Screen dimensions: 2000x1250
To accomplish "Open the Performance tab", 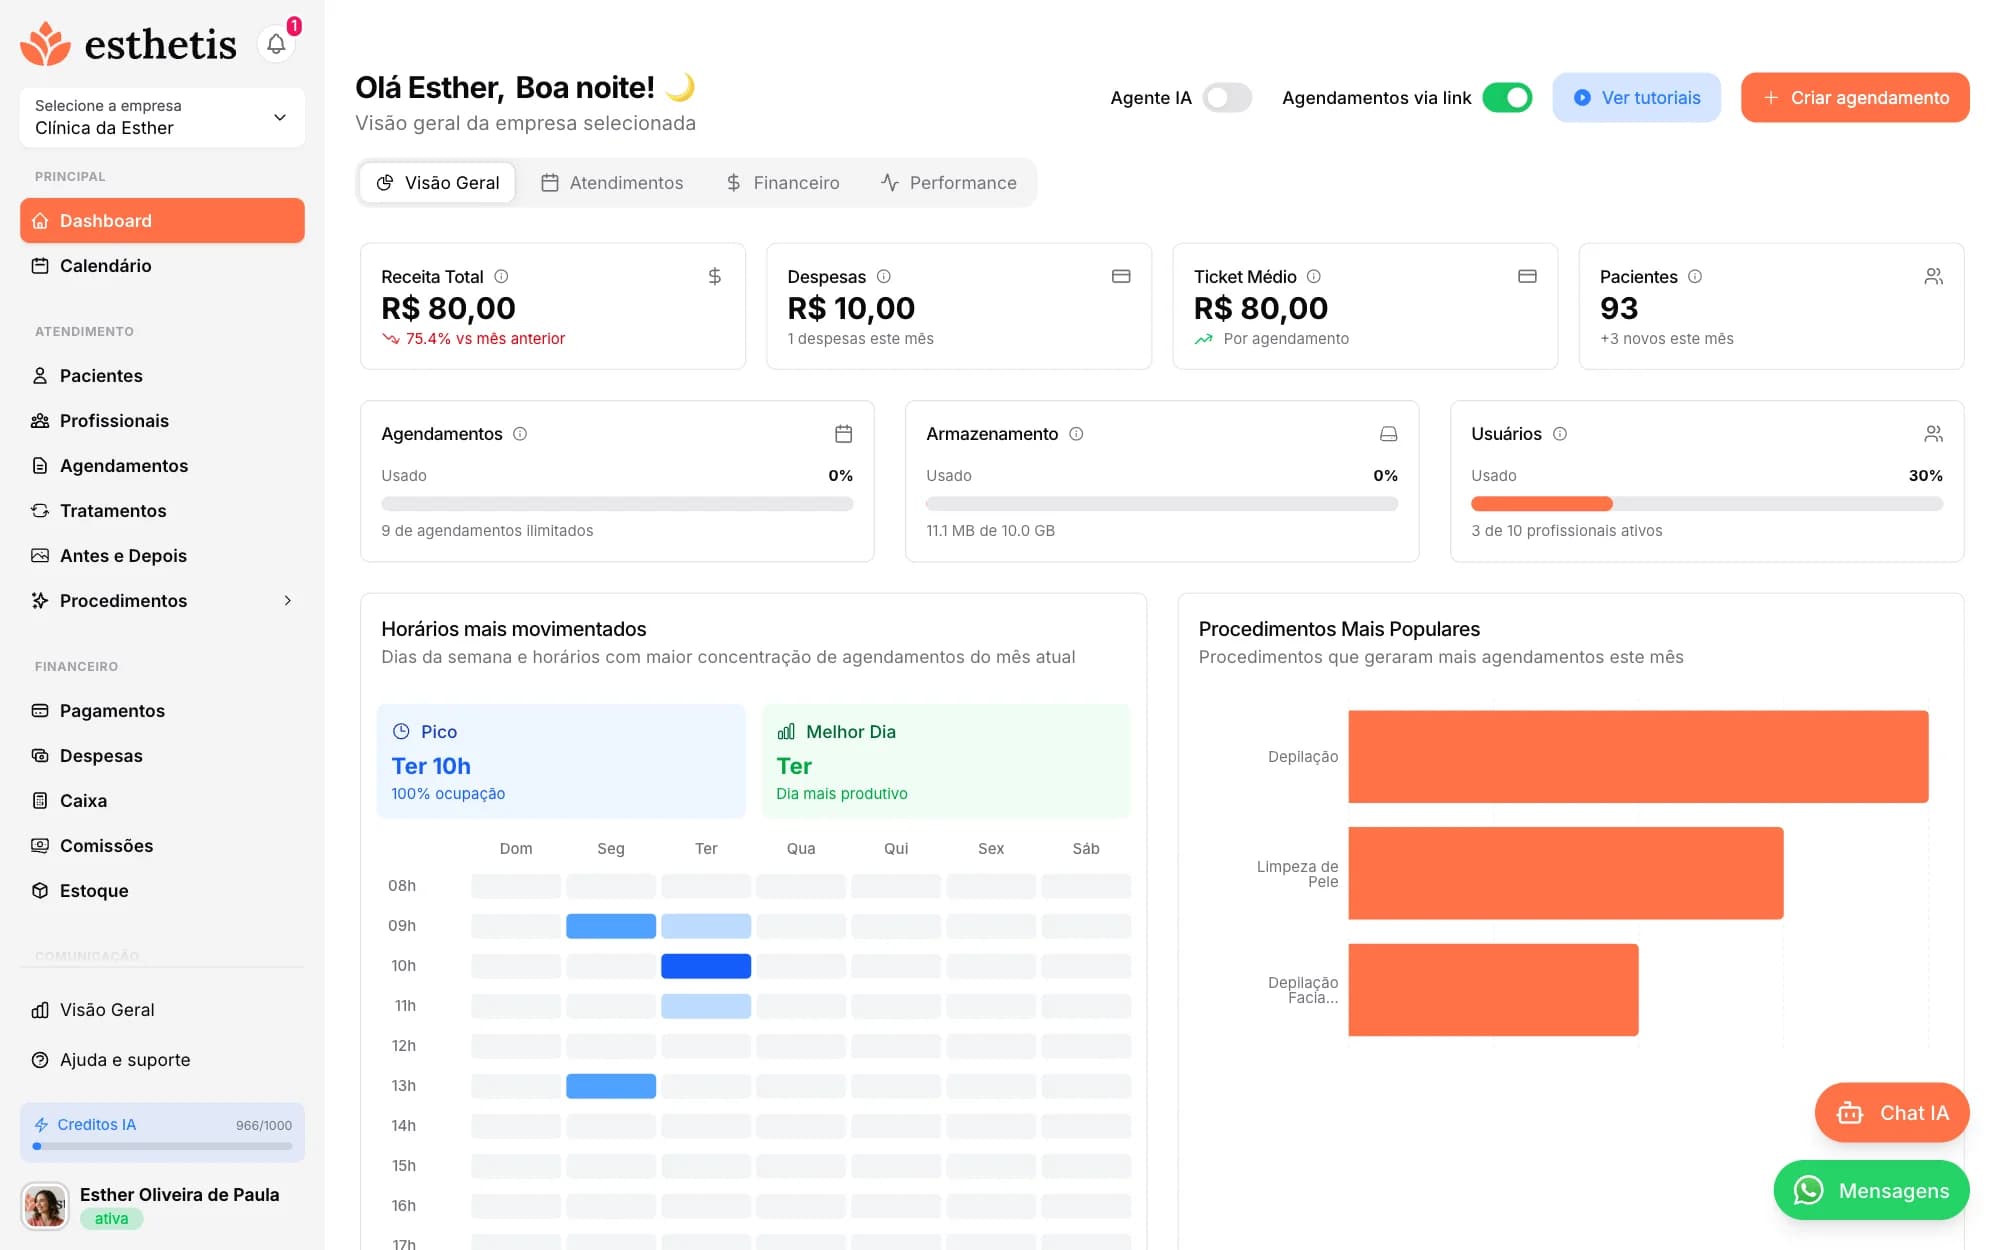I will [x=949, y=183].
